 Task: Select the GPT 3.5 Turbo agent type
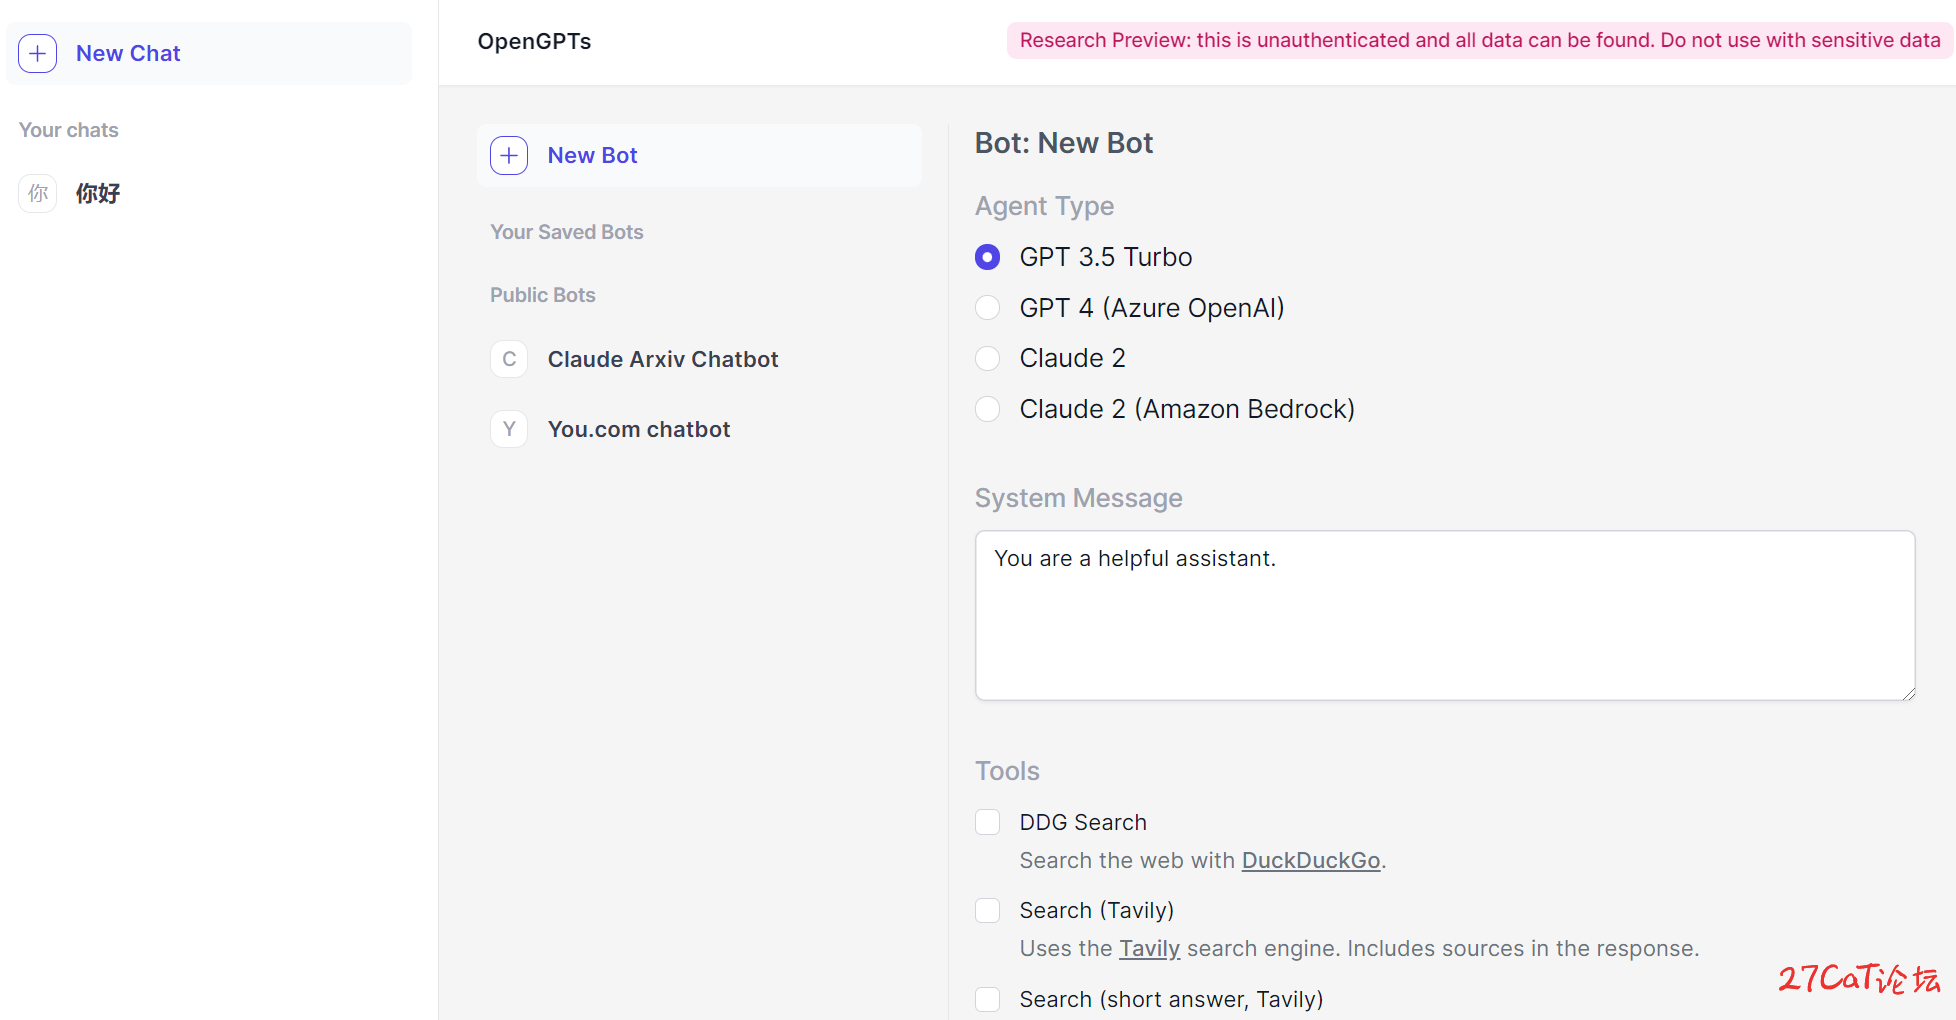coord(987,257)
